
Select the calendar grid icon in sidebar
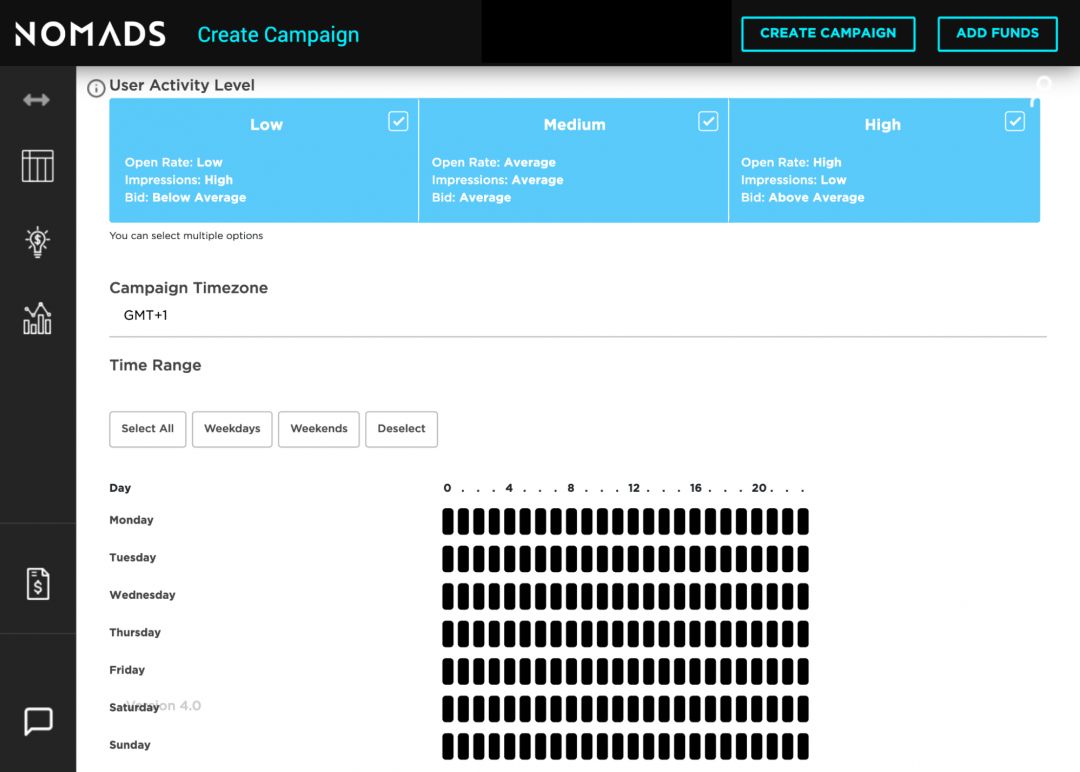(37, 166)
